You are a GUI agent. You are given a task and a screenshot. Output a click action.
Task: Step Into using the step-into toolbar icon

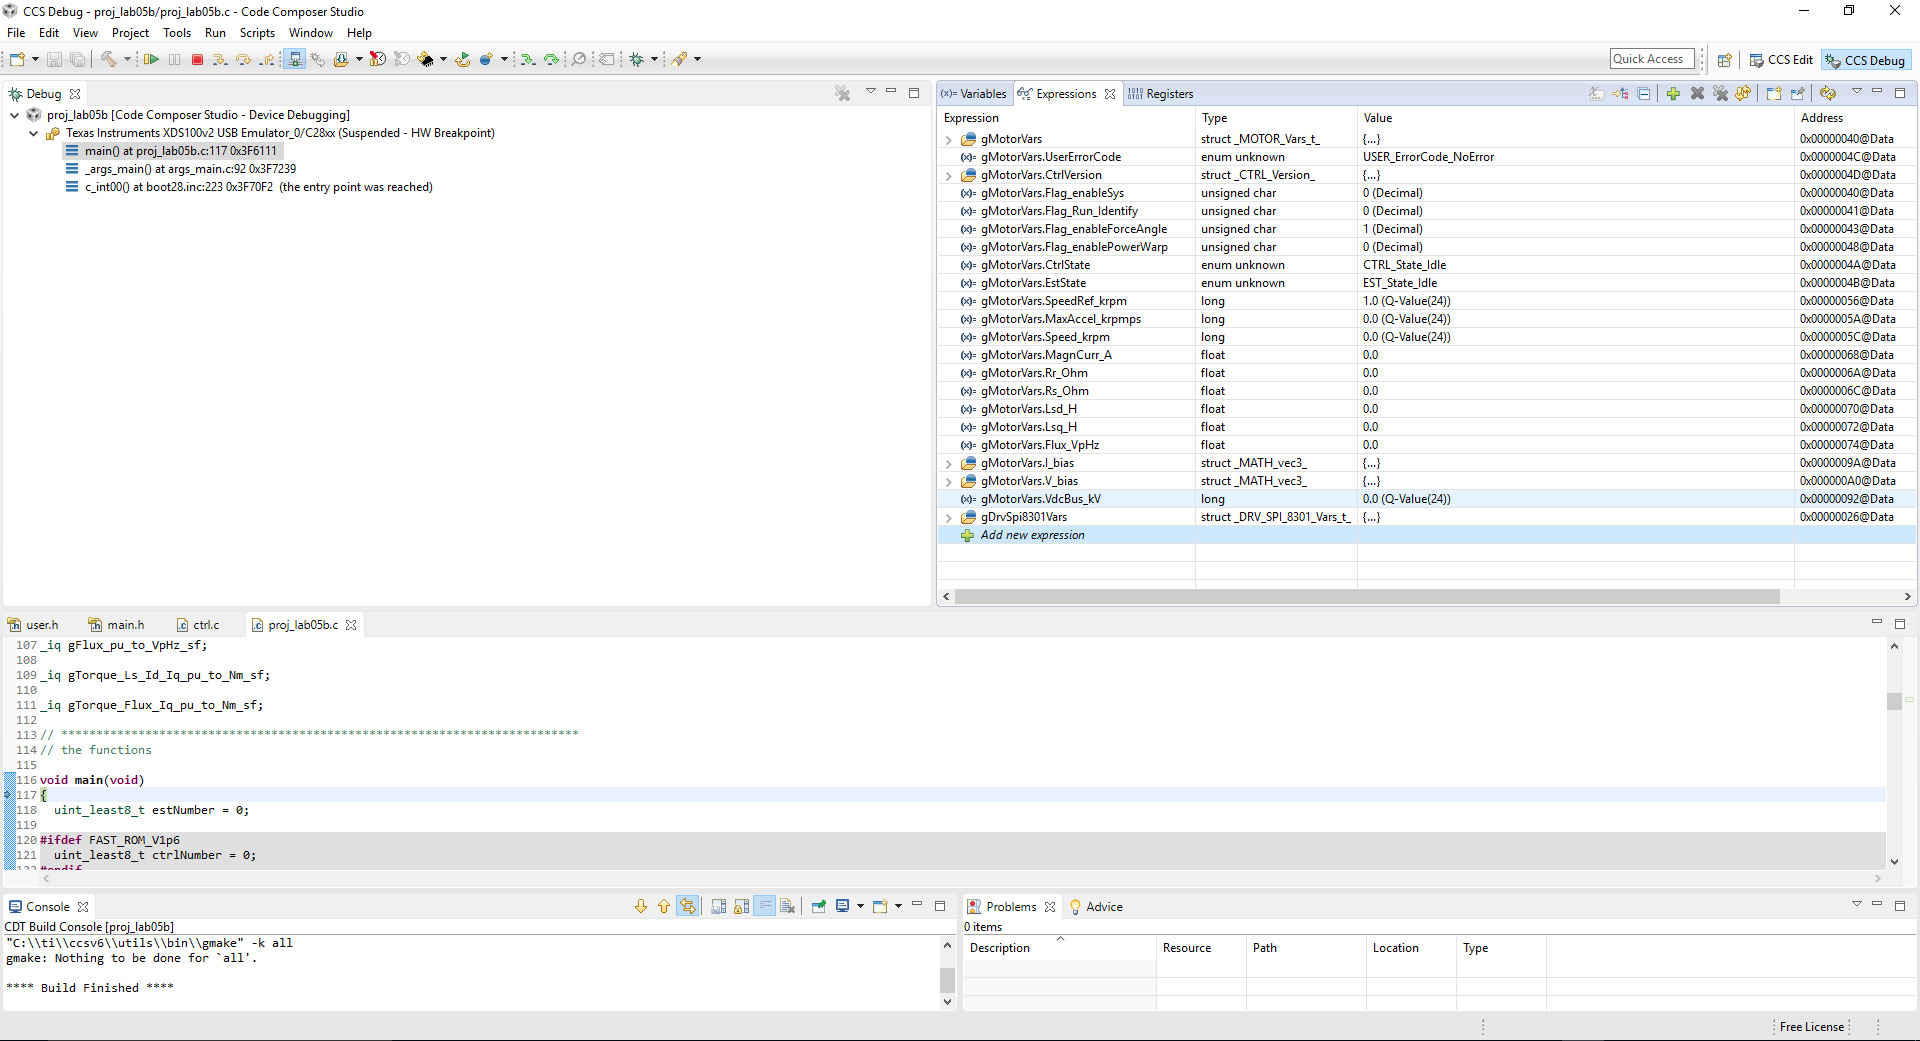click(219, 59)
